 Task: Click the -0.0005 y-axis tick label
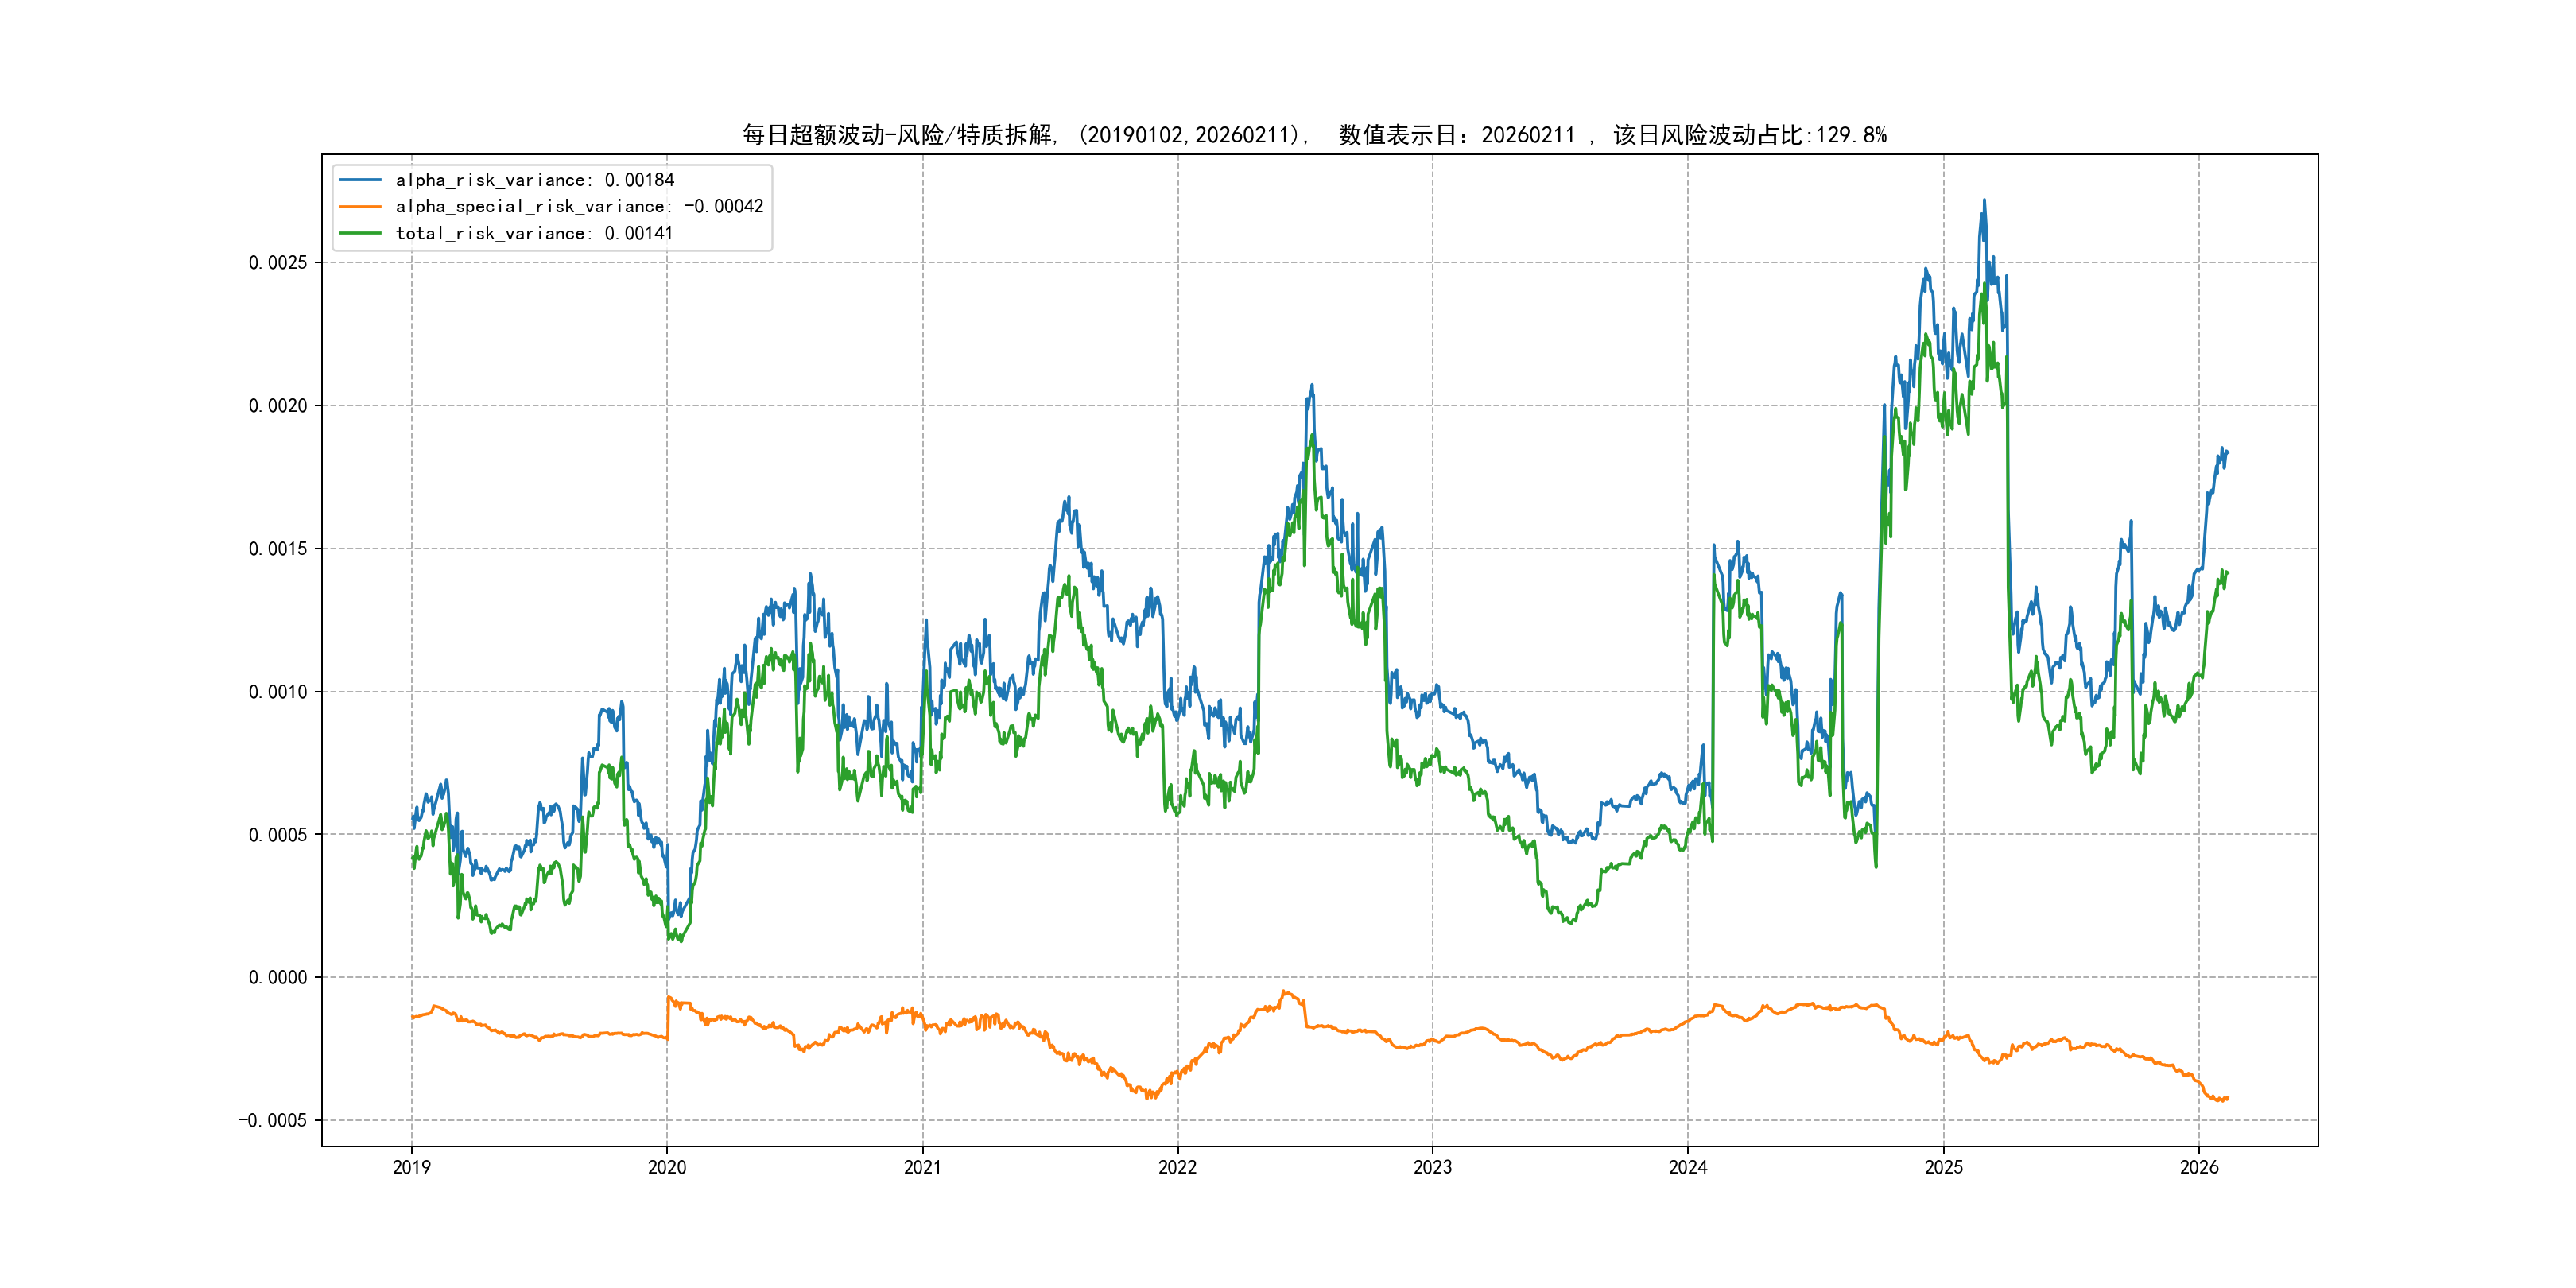click(x=272, y=1121)
